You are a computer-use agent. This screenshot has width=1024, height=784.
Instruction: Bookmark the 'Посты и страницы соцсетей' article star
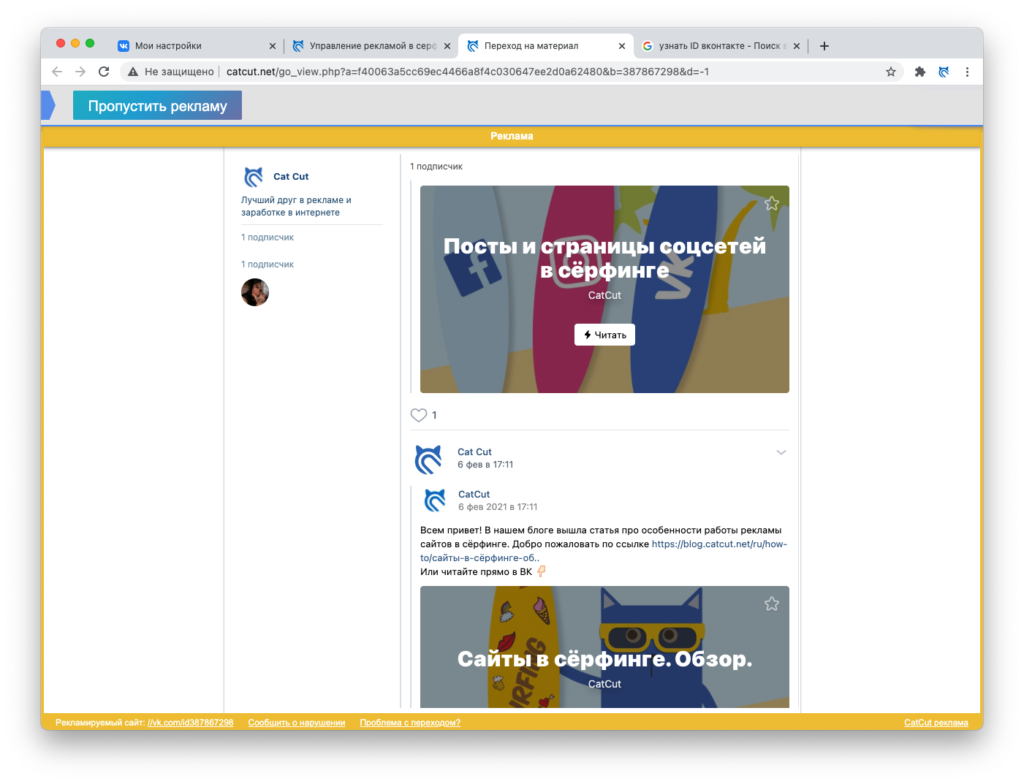pyautogui.click(x=772, y=203)
